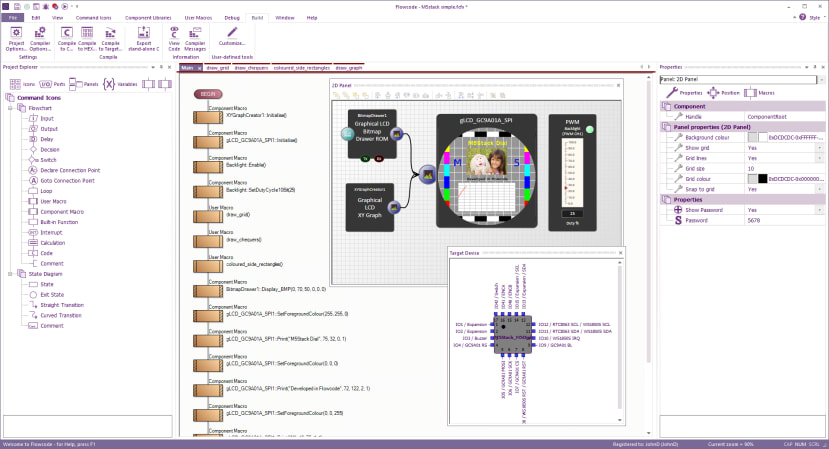Toggle the PWM backlight green LED
829x449 pixels.
tap(590, 129)
